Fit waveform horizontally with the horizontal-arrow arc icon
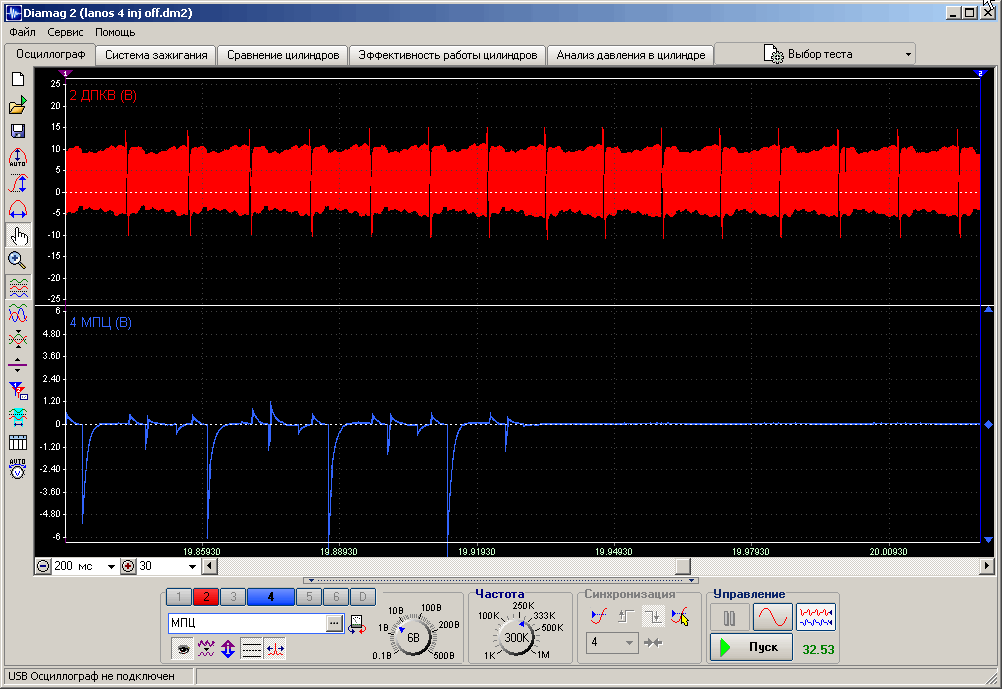This screenshot has width=1002, height=689. 18,210
